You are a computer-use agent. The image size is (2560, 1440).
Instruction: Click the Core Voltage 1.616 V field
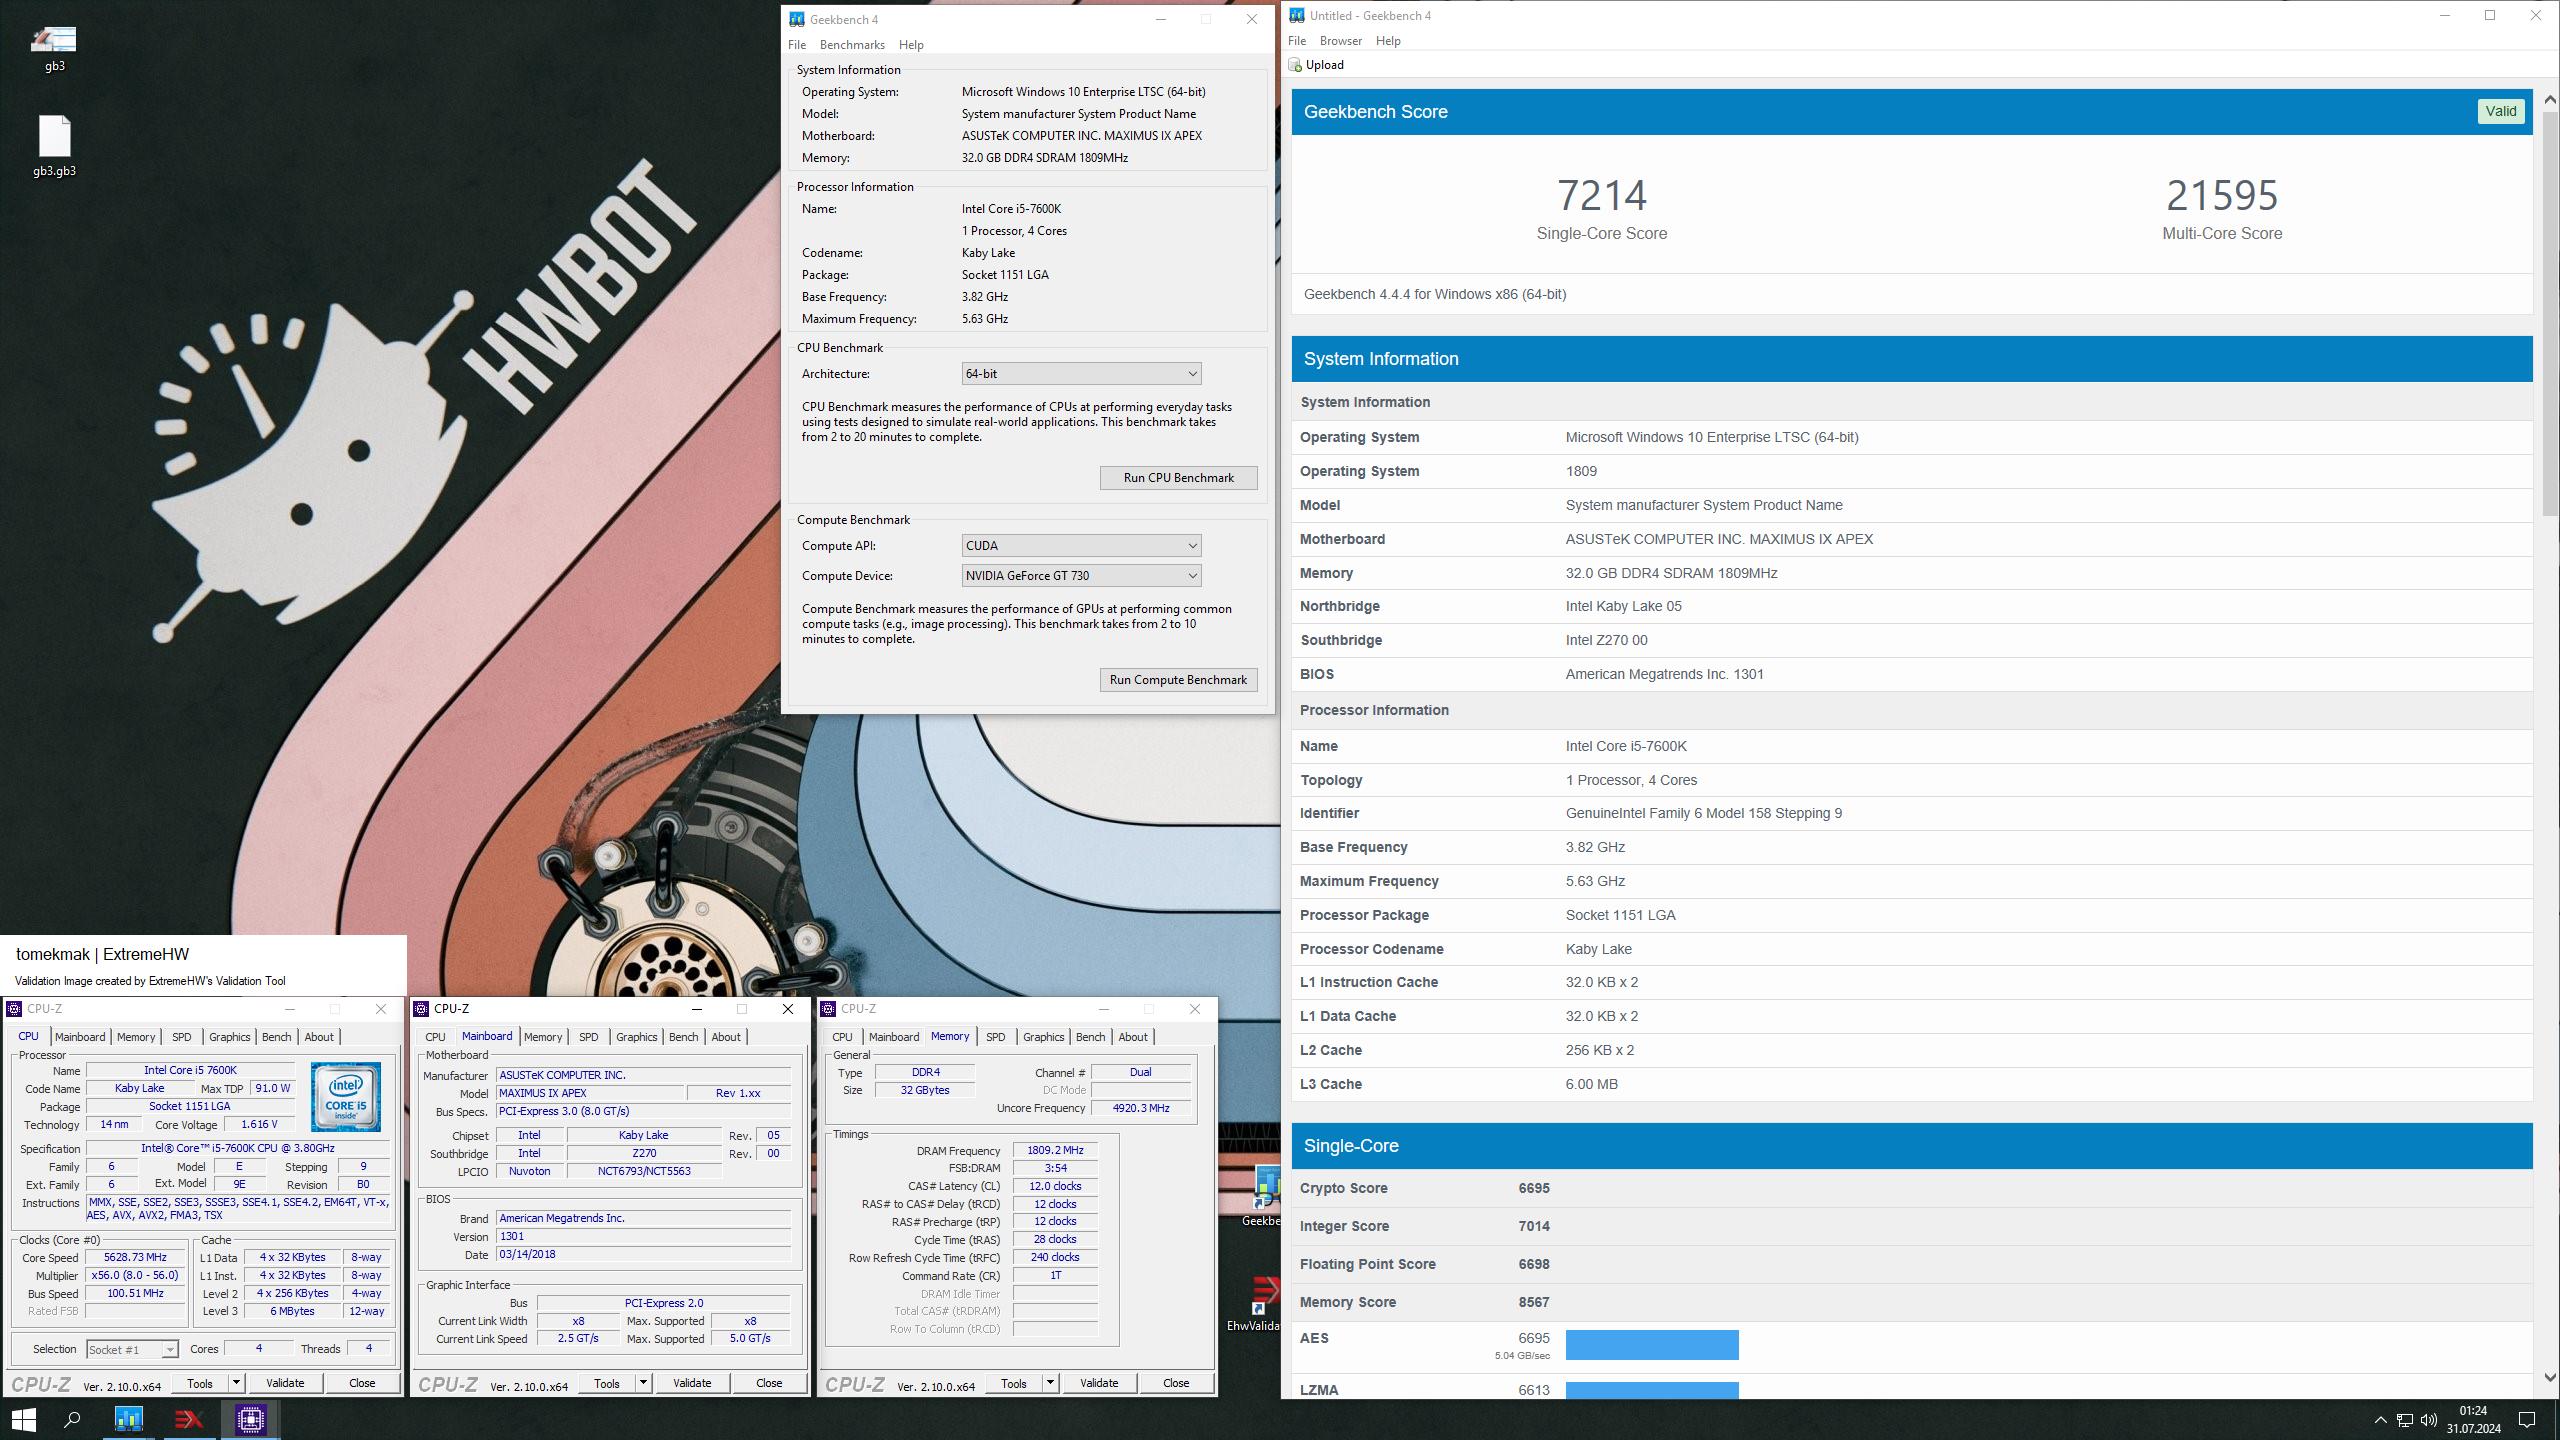(259, 1125)
